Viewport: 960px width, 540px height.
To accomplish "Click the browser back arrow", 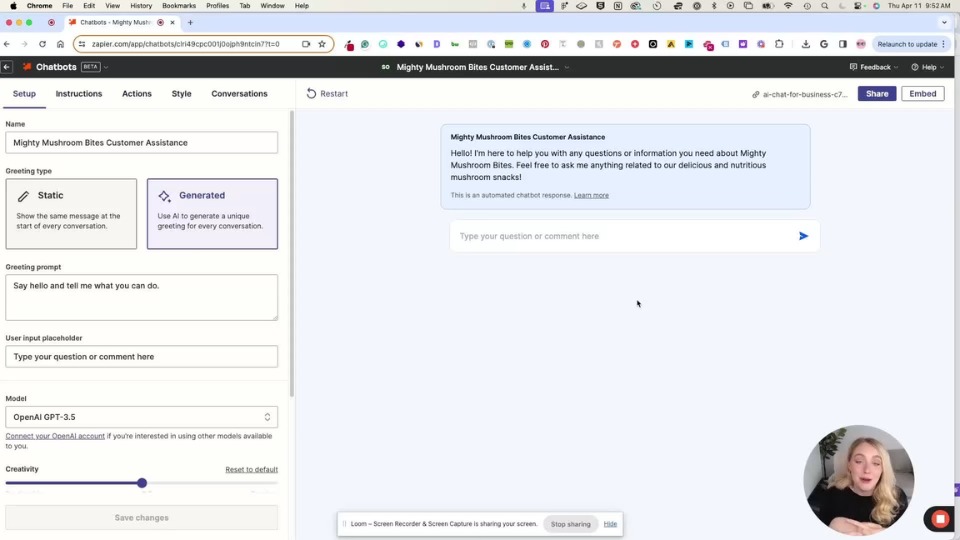I will coord(7,44).
